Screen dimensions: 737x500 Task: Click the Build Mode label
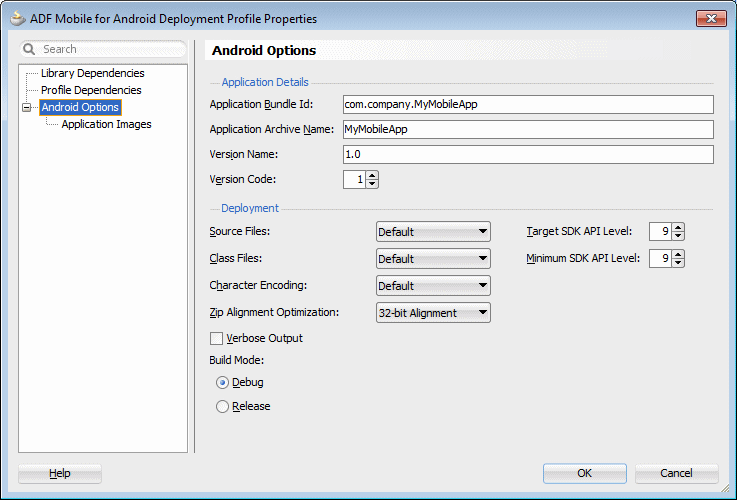coord(237,360)
